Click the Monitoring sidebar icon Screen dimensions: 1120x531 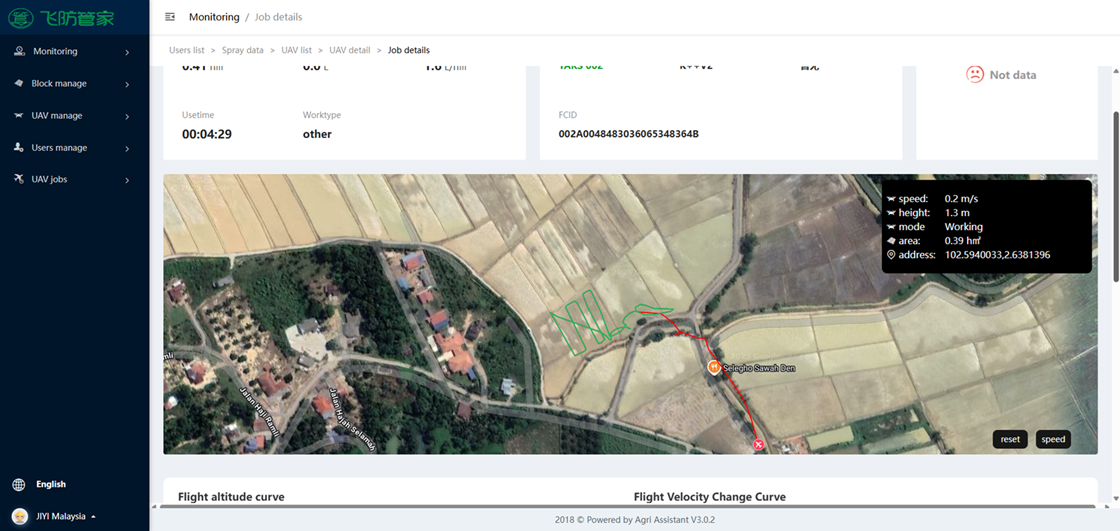tap(20, 51)
